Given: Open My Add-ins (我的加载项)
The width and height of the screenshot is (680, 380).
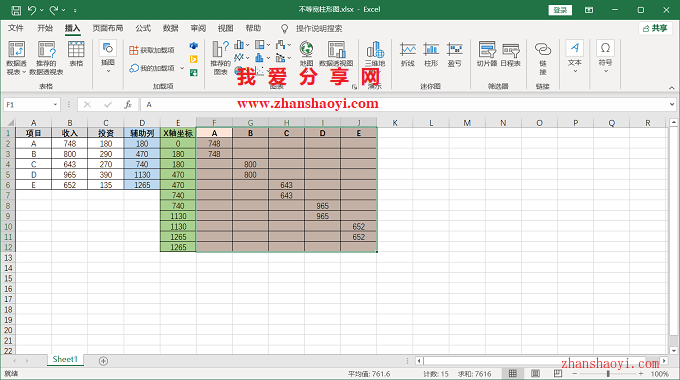Looking at the screenshot, I should click(152, 68).
